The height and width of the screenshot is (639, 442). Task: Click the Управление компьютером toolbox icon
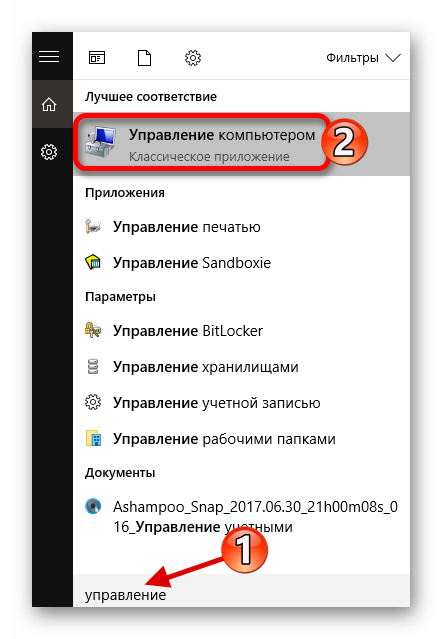tap(101, 143)
